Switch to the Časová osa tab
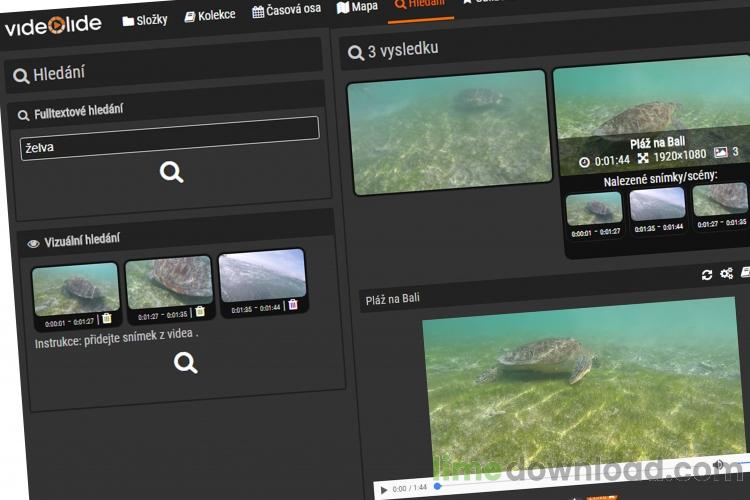The width and height of the screenshot is (750, 500). click(286, 10)
